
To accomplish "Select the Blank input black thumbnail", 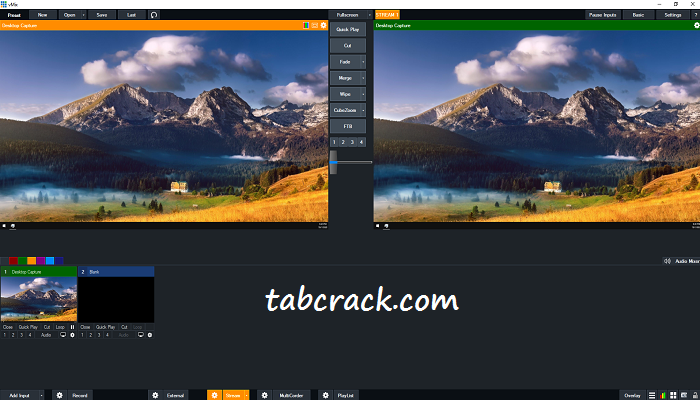I will [x=116, y=299].
